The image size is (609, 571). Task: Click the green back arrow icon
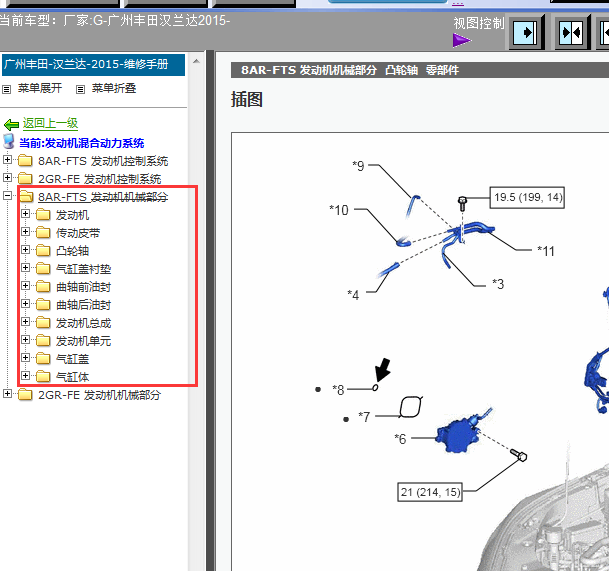11,125
